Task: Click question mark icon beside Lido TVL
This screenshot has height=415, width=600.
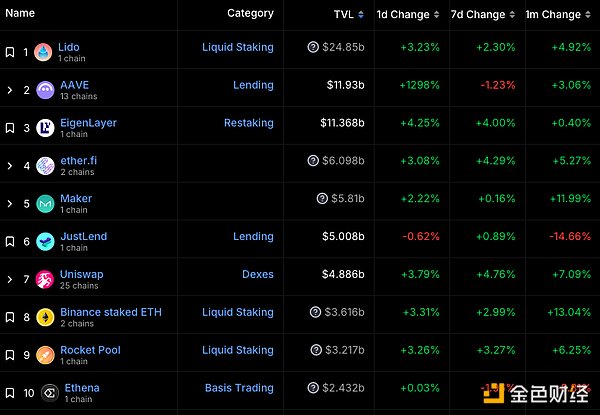Action: pyautogui.click(x=313, y=47)
